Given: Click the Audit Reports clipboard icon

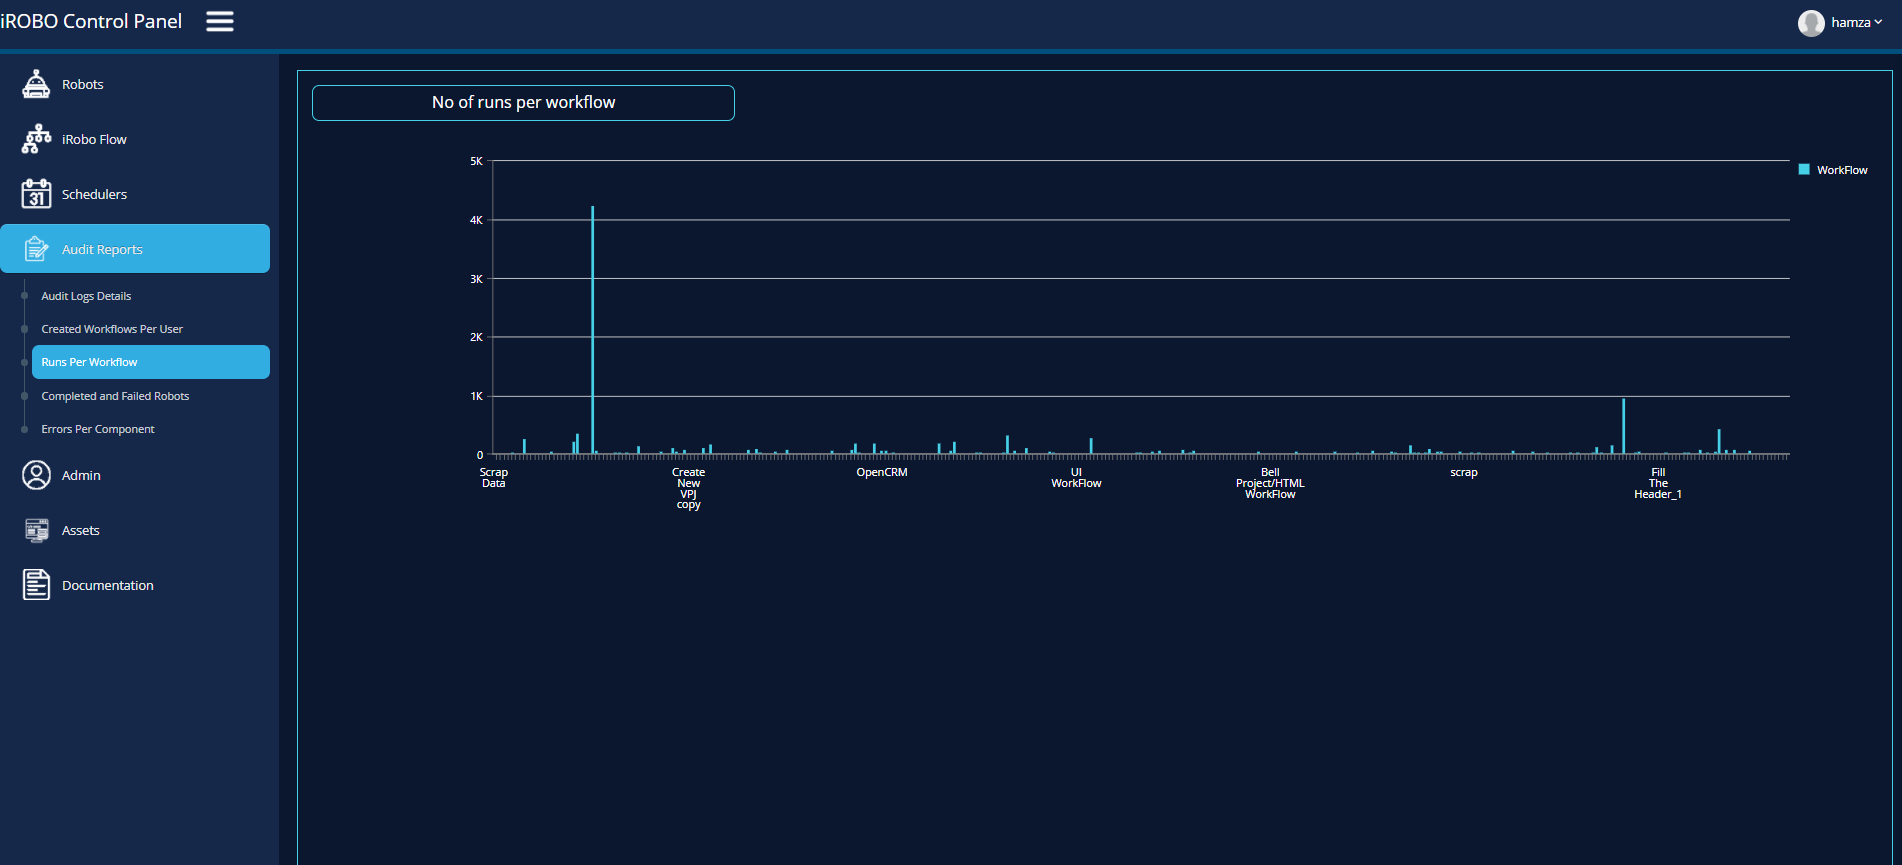Looking at the screenshot, I should [36, 249].
